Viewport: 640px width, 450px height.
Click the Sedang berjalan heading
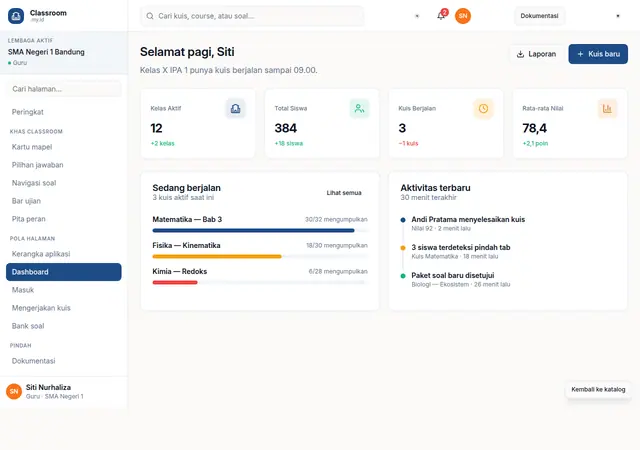(x=187, y=188)
